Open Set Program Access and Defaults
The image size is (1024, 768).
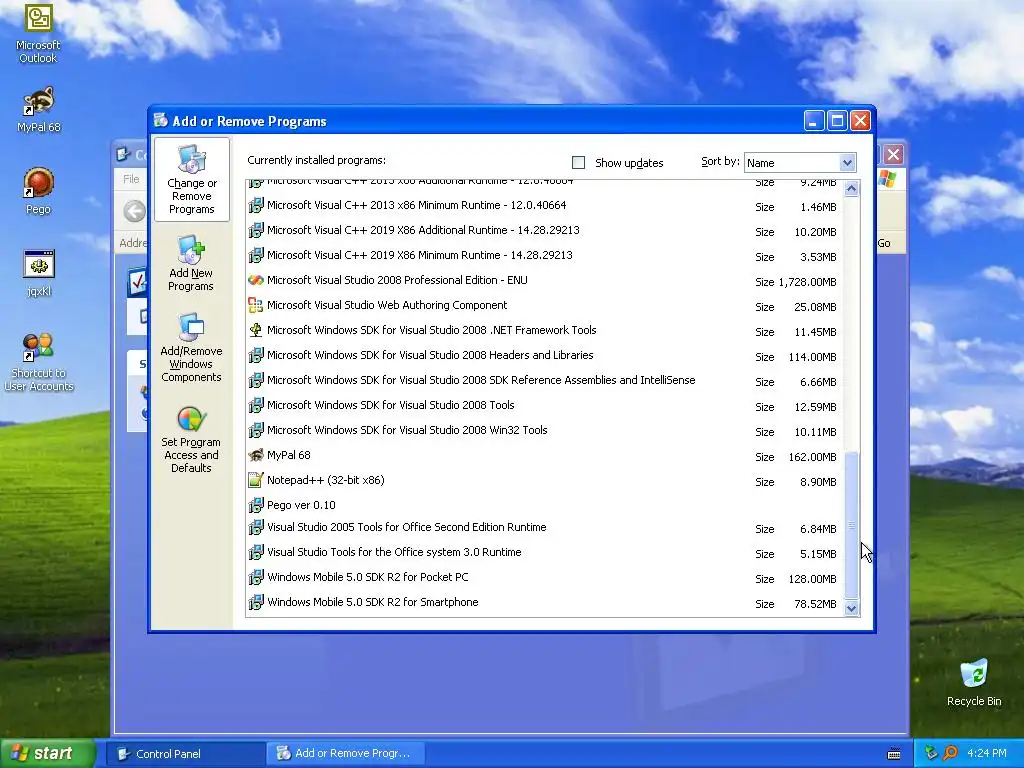tap(191, 439)
